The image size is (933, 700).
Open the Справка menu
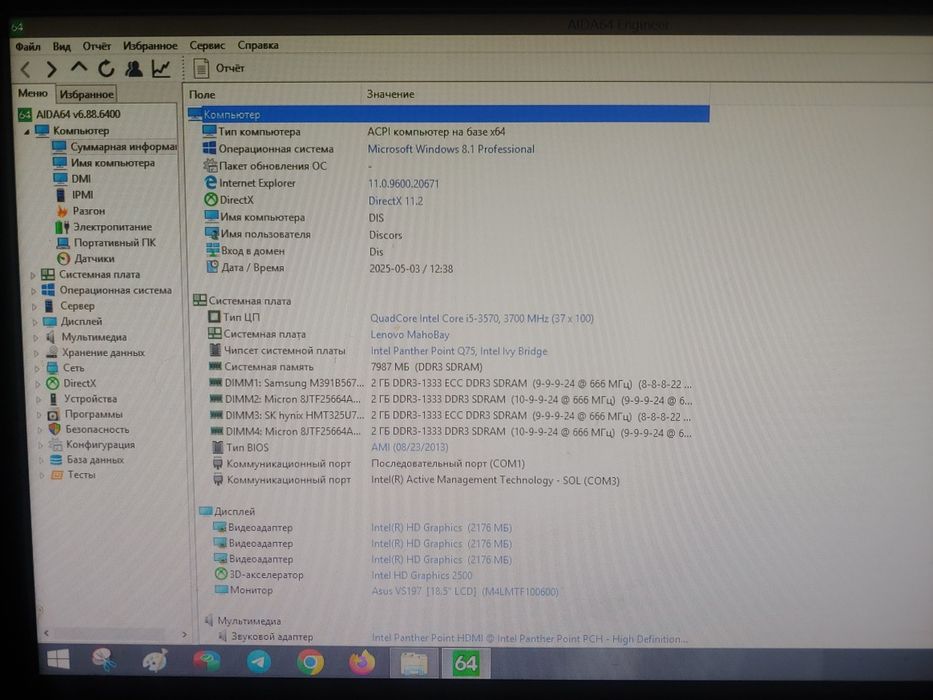coord(258,45)
